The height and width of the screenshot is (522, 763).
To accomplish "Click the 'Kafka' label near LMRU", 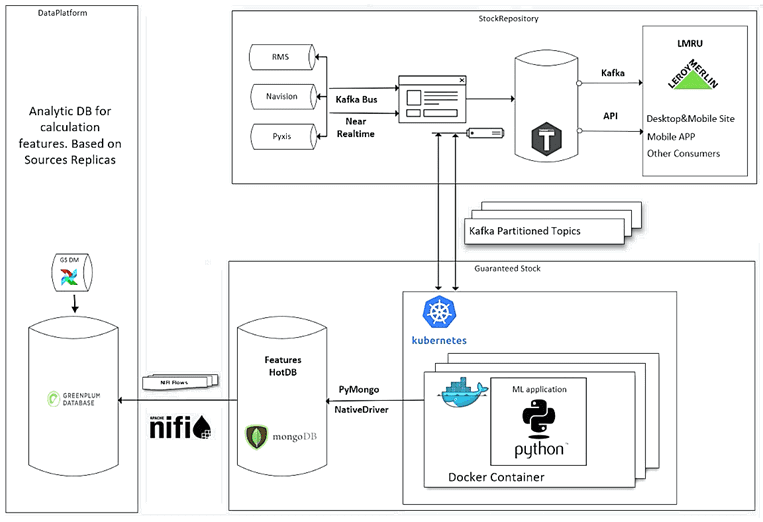I will 613,73.
